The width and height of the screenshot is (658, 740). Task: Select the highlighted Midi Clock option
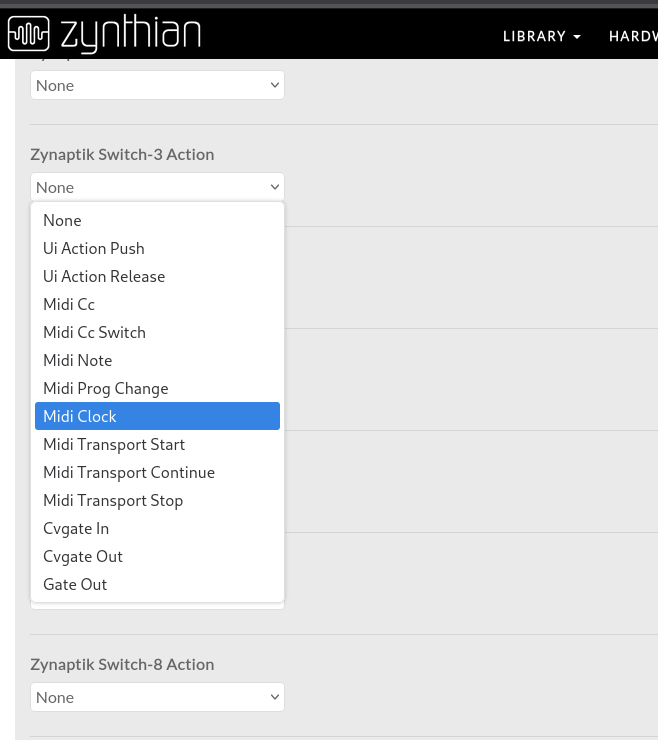80,416
